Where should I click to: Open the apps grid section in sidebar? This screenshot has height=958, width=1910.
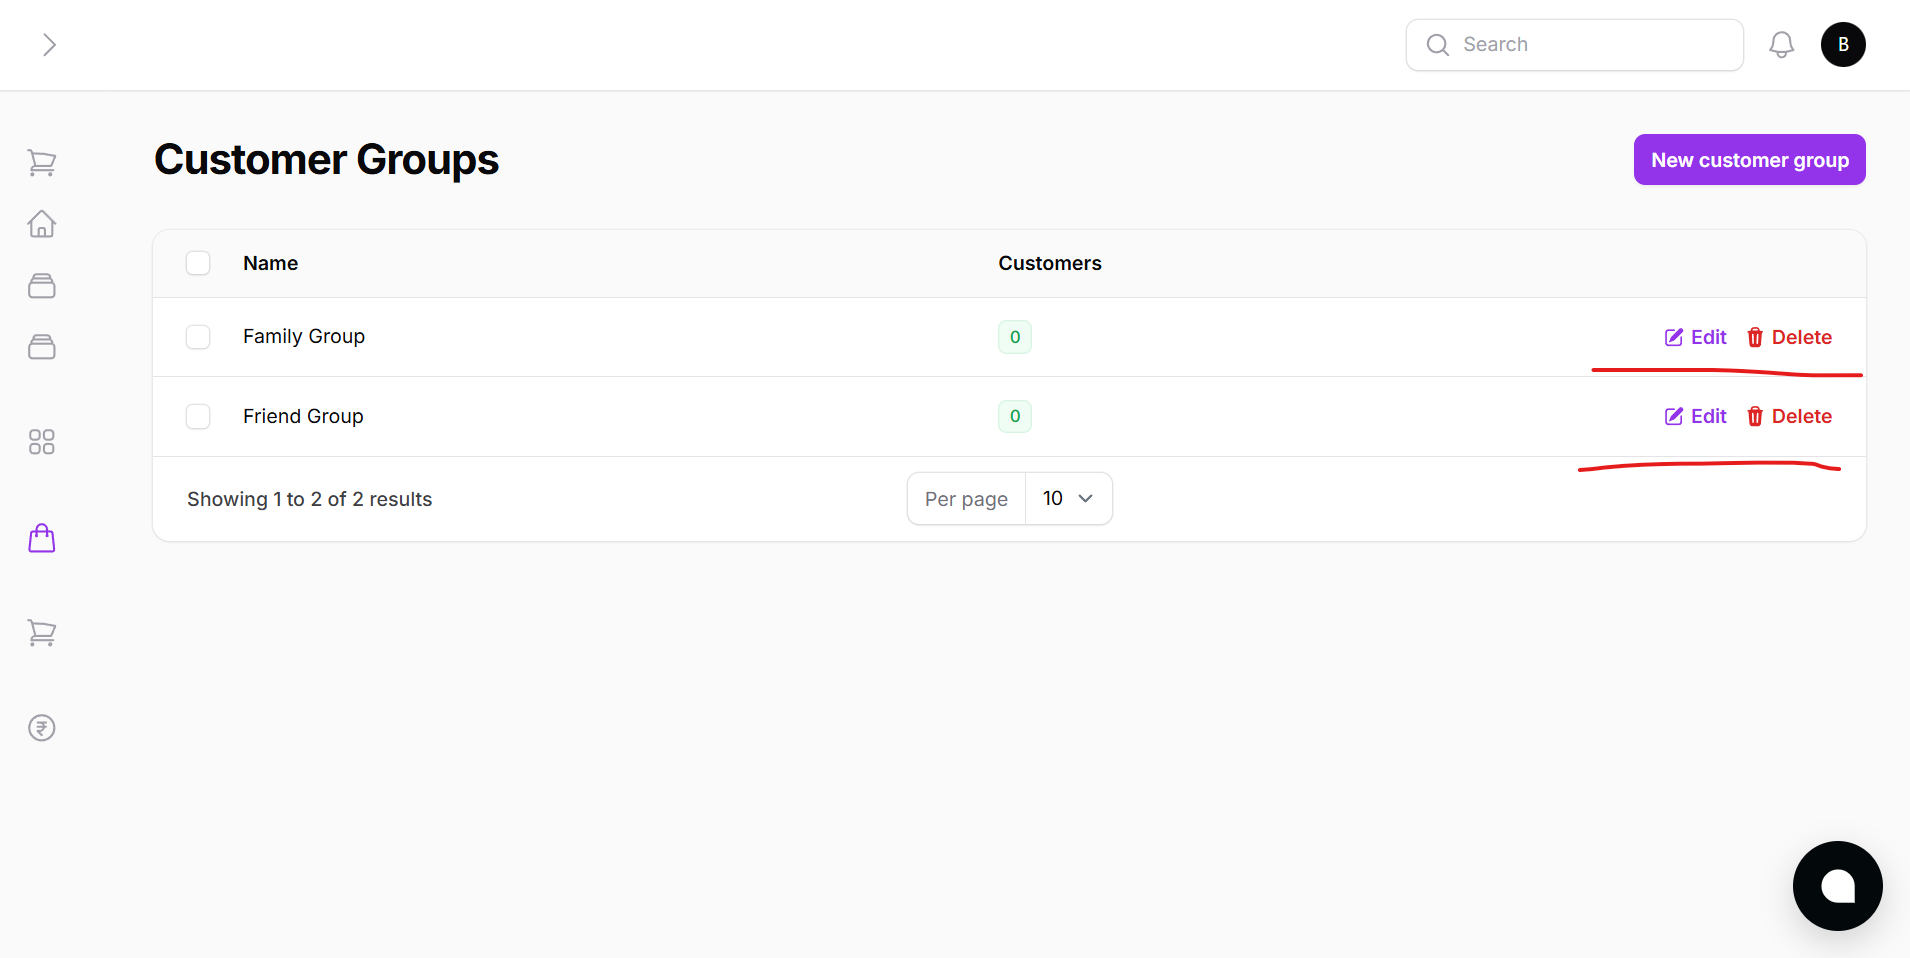pos(41,441)
